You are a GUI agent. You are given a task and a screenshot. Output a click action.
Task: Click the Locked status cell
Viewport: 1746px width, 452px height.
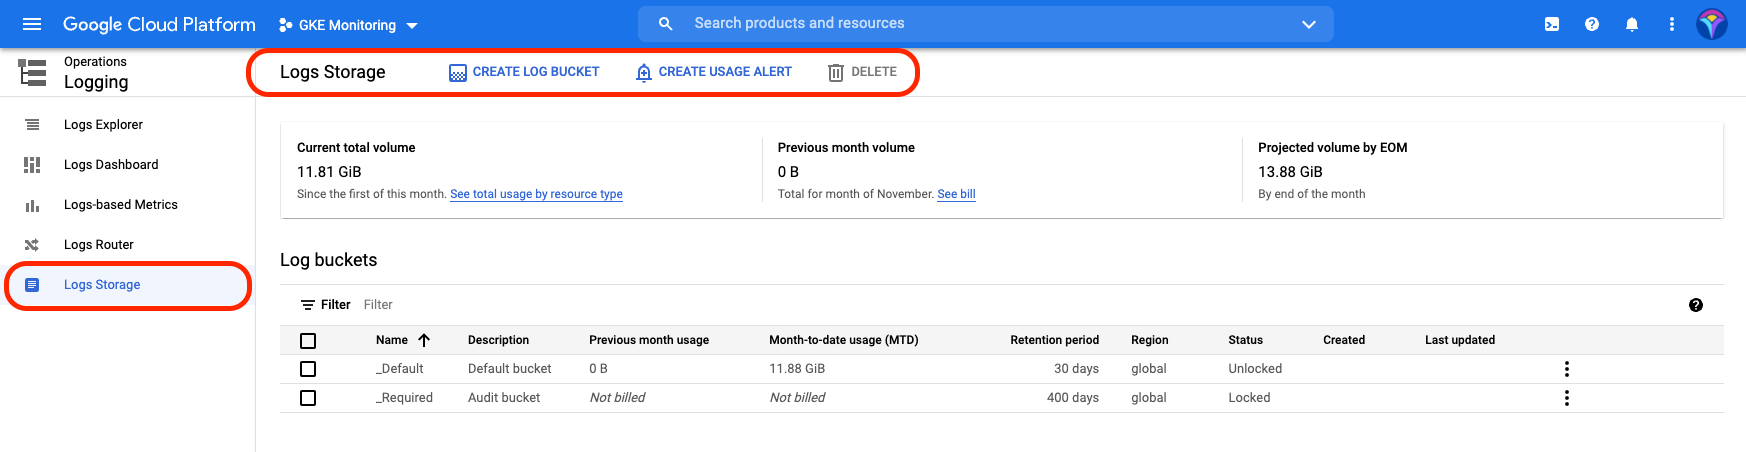coord(1249,398)
